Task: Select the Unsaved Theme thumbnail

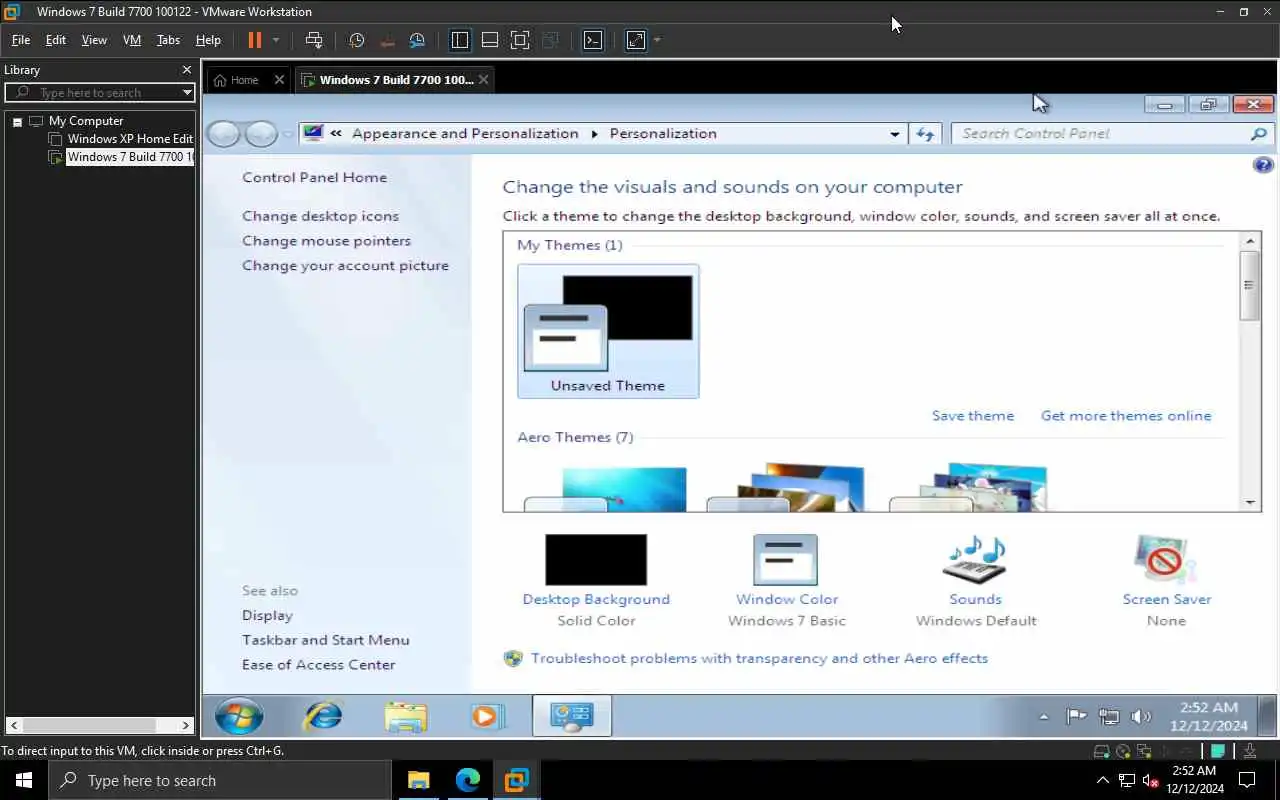Action: pyautogui.click(x=608, y=331)
